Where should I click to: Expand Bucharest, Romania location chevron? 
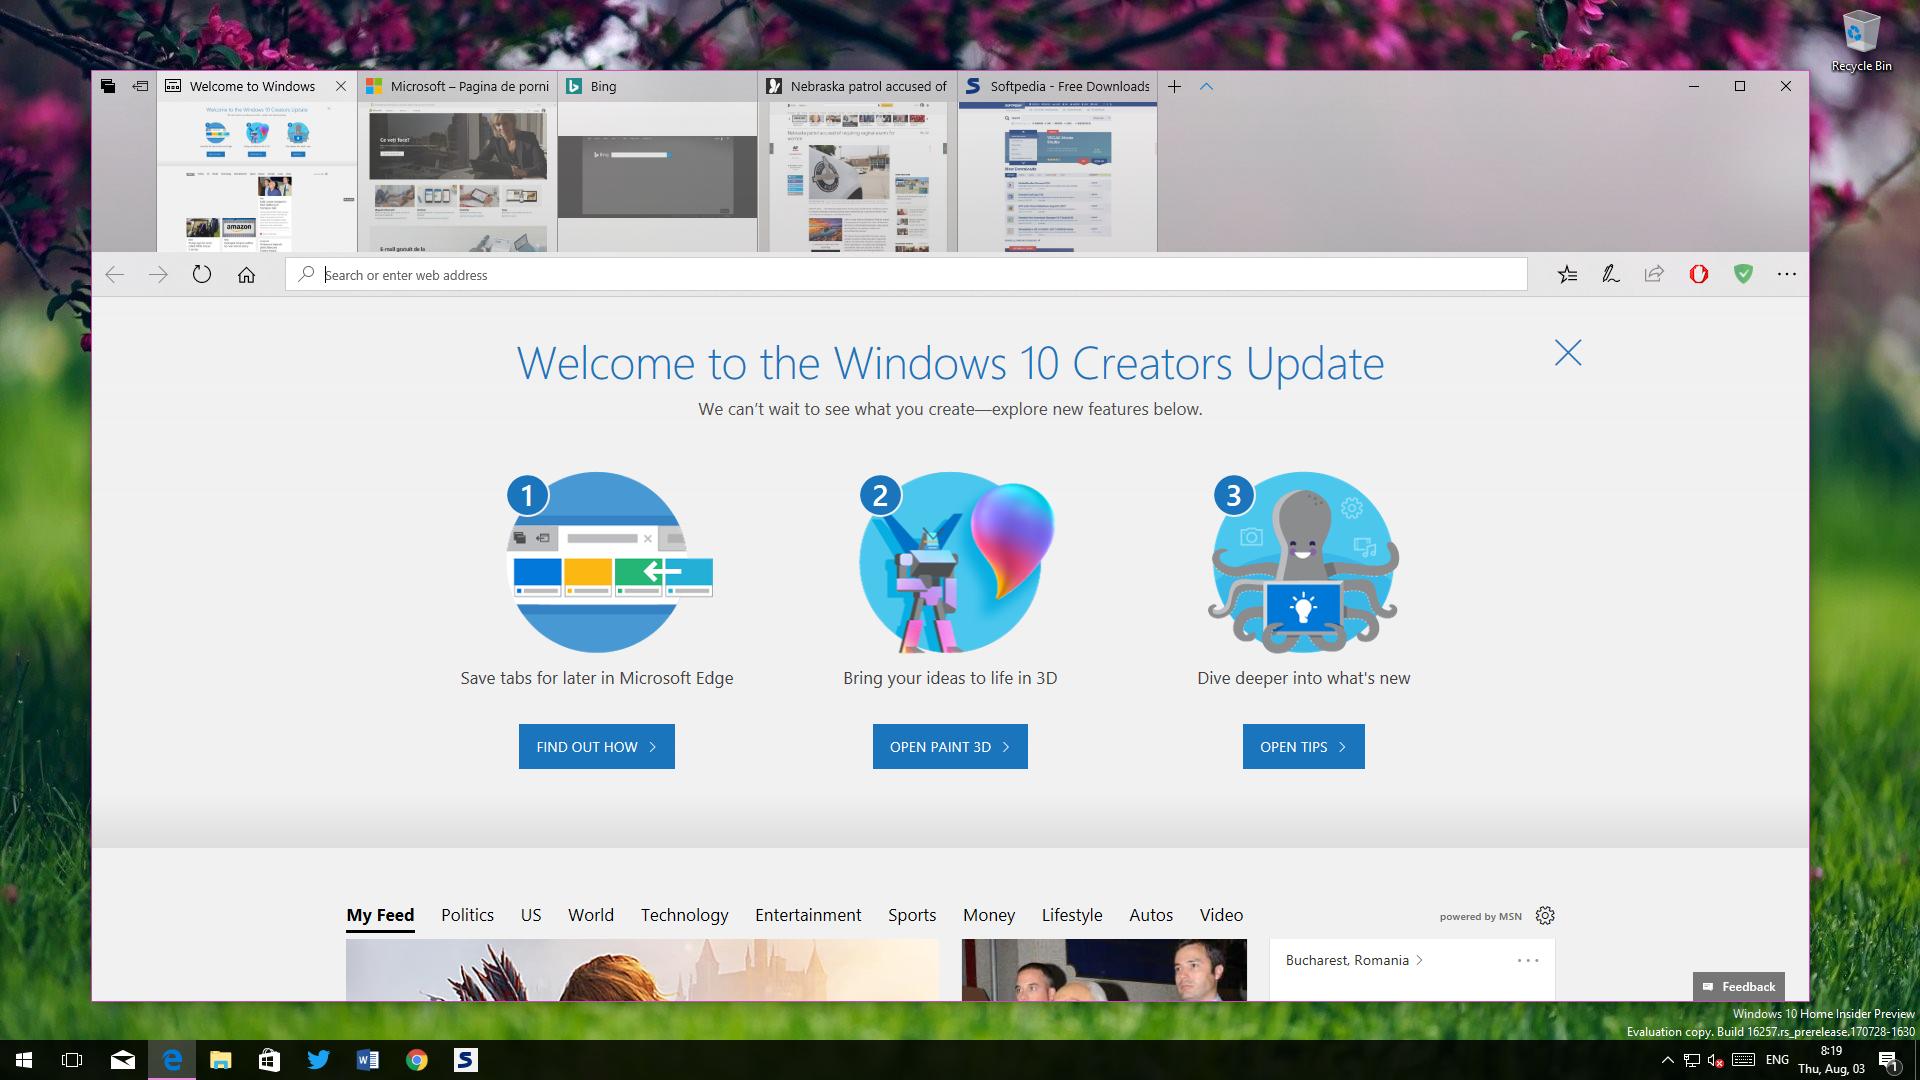coord(1419,960)
